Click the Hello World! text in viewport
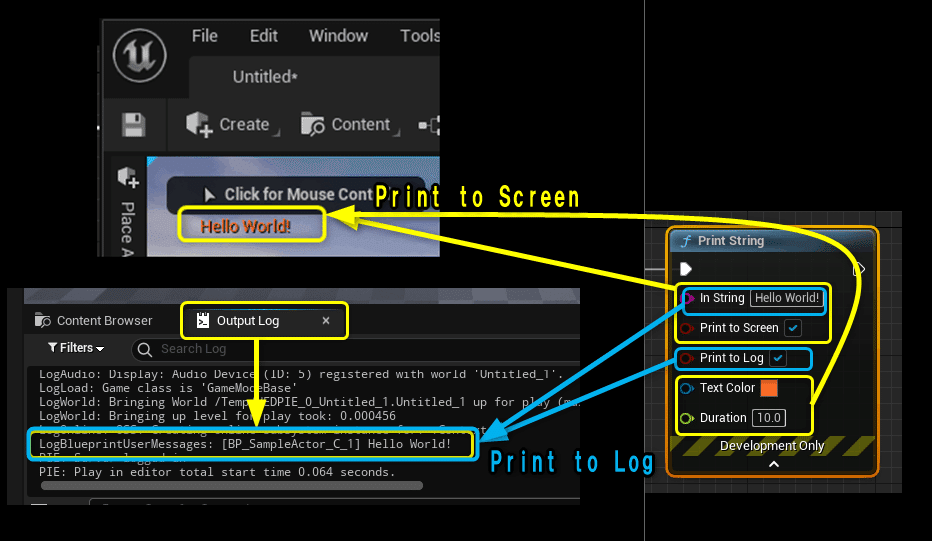 [x=245, y=227]
